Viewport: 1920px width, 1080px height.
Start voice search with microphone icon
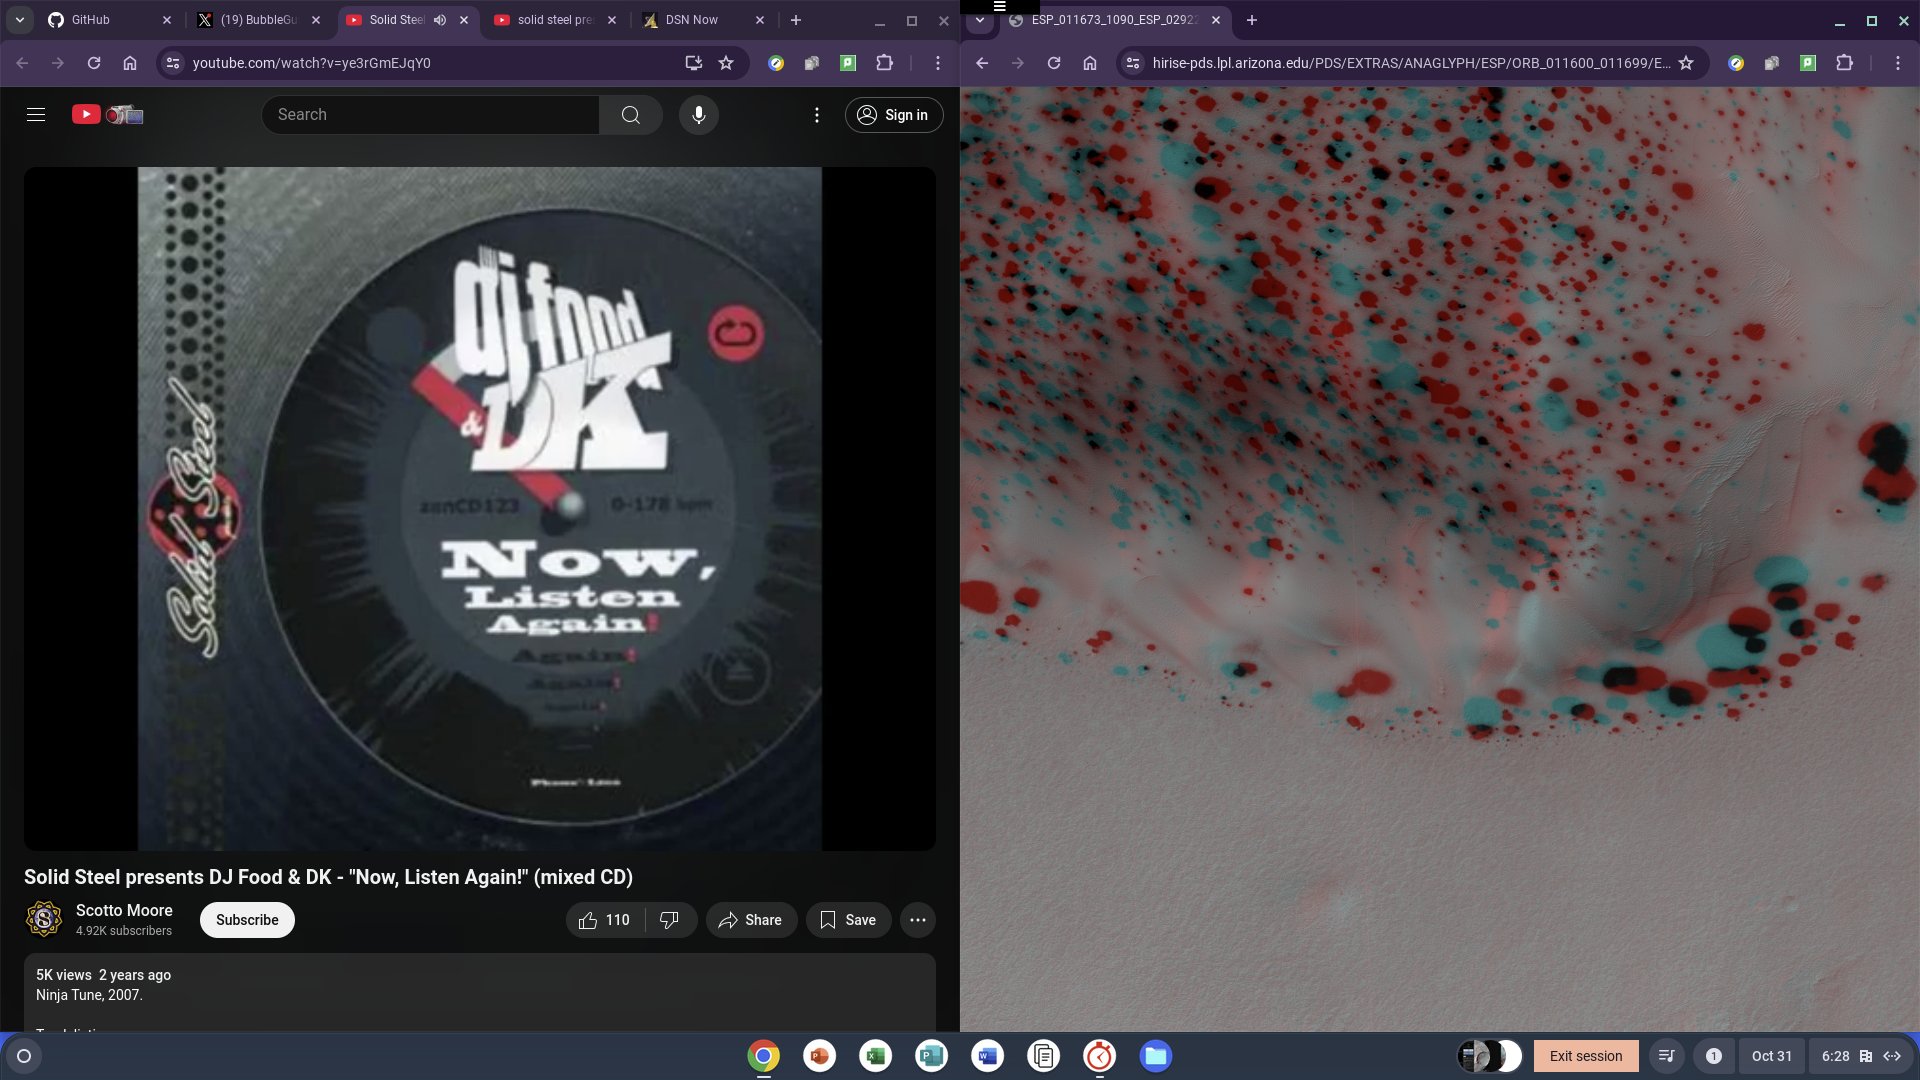point(698,115)
